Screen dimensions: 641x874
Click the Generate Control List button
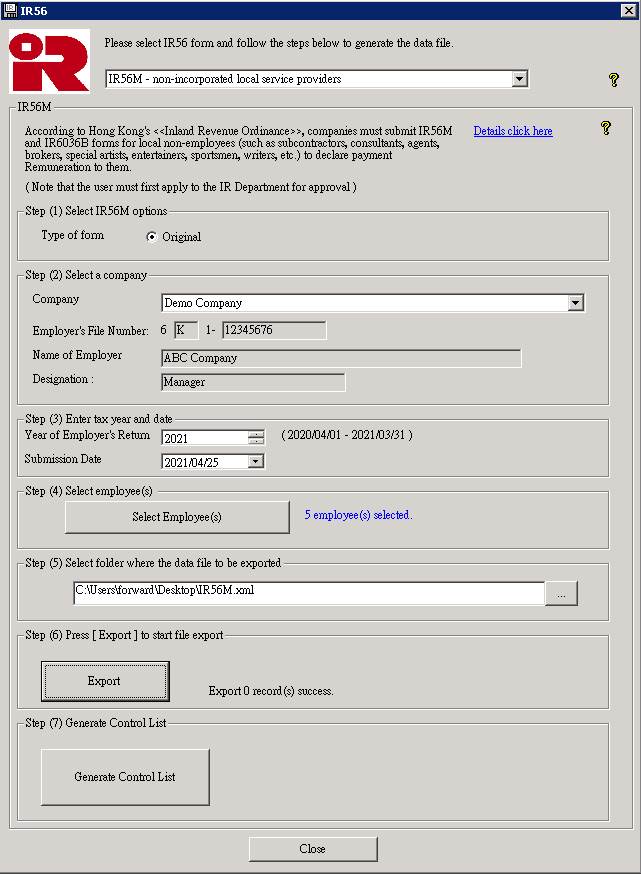coord(125,777)
